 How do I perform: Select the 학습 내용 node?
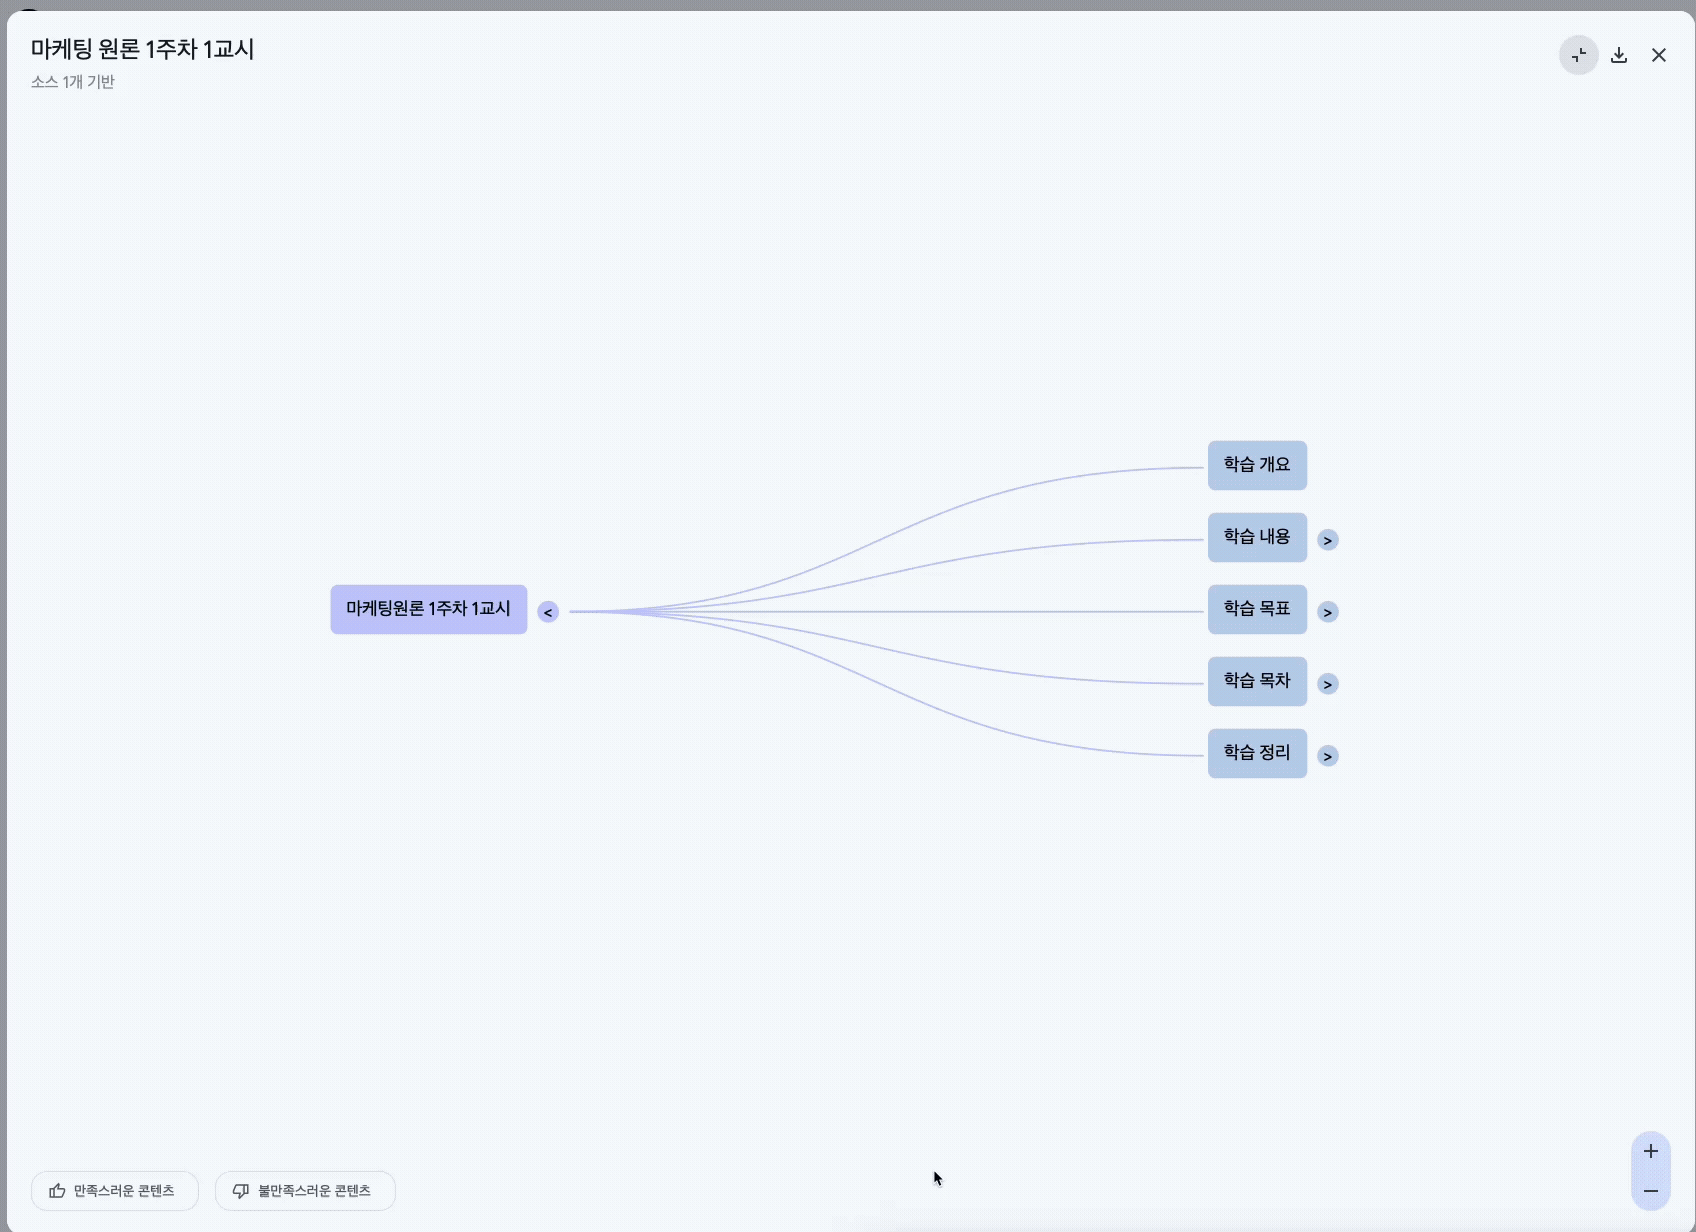coord(1257,537)
